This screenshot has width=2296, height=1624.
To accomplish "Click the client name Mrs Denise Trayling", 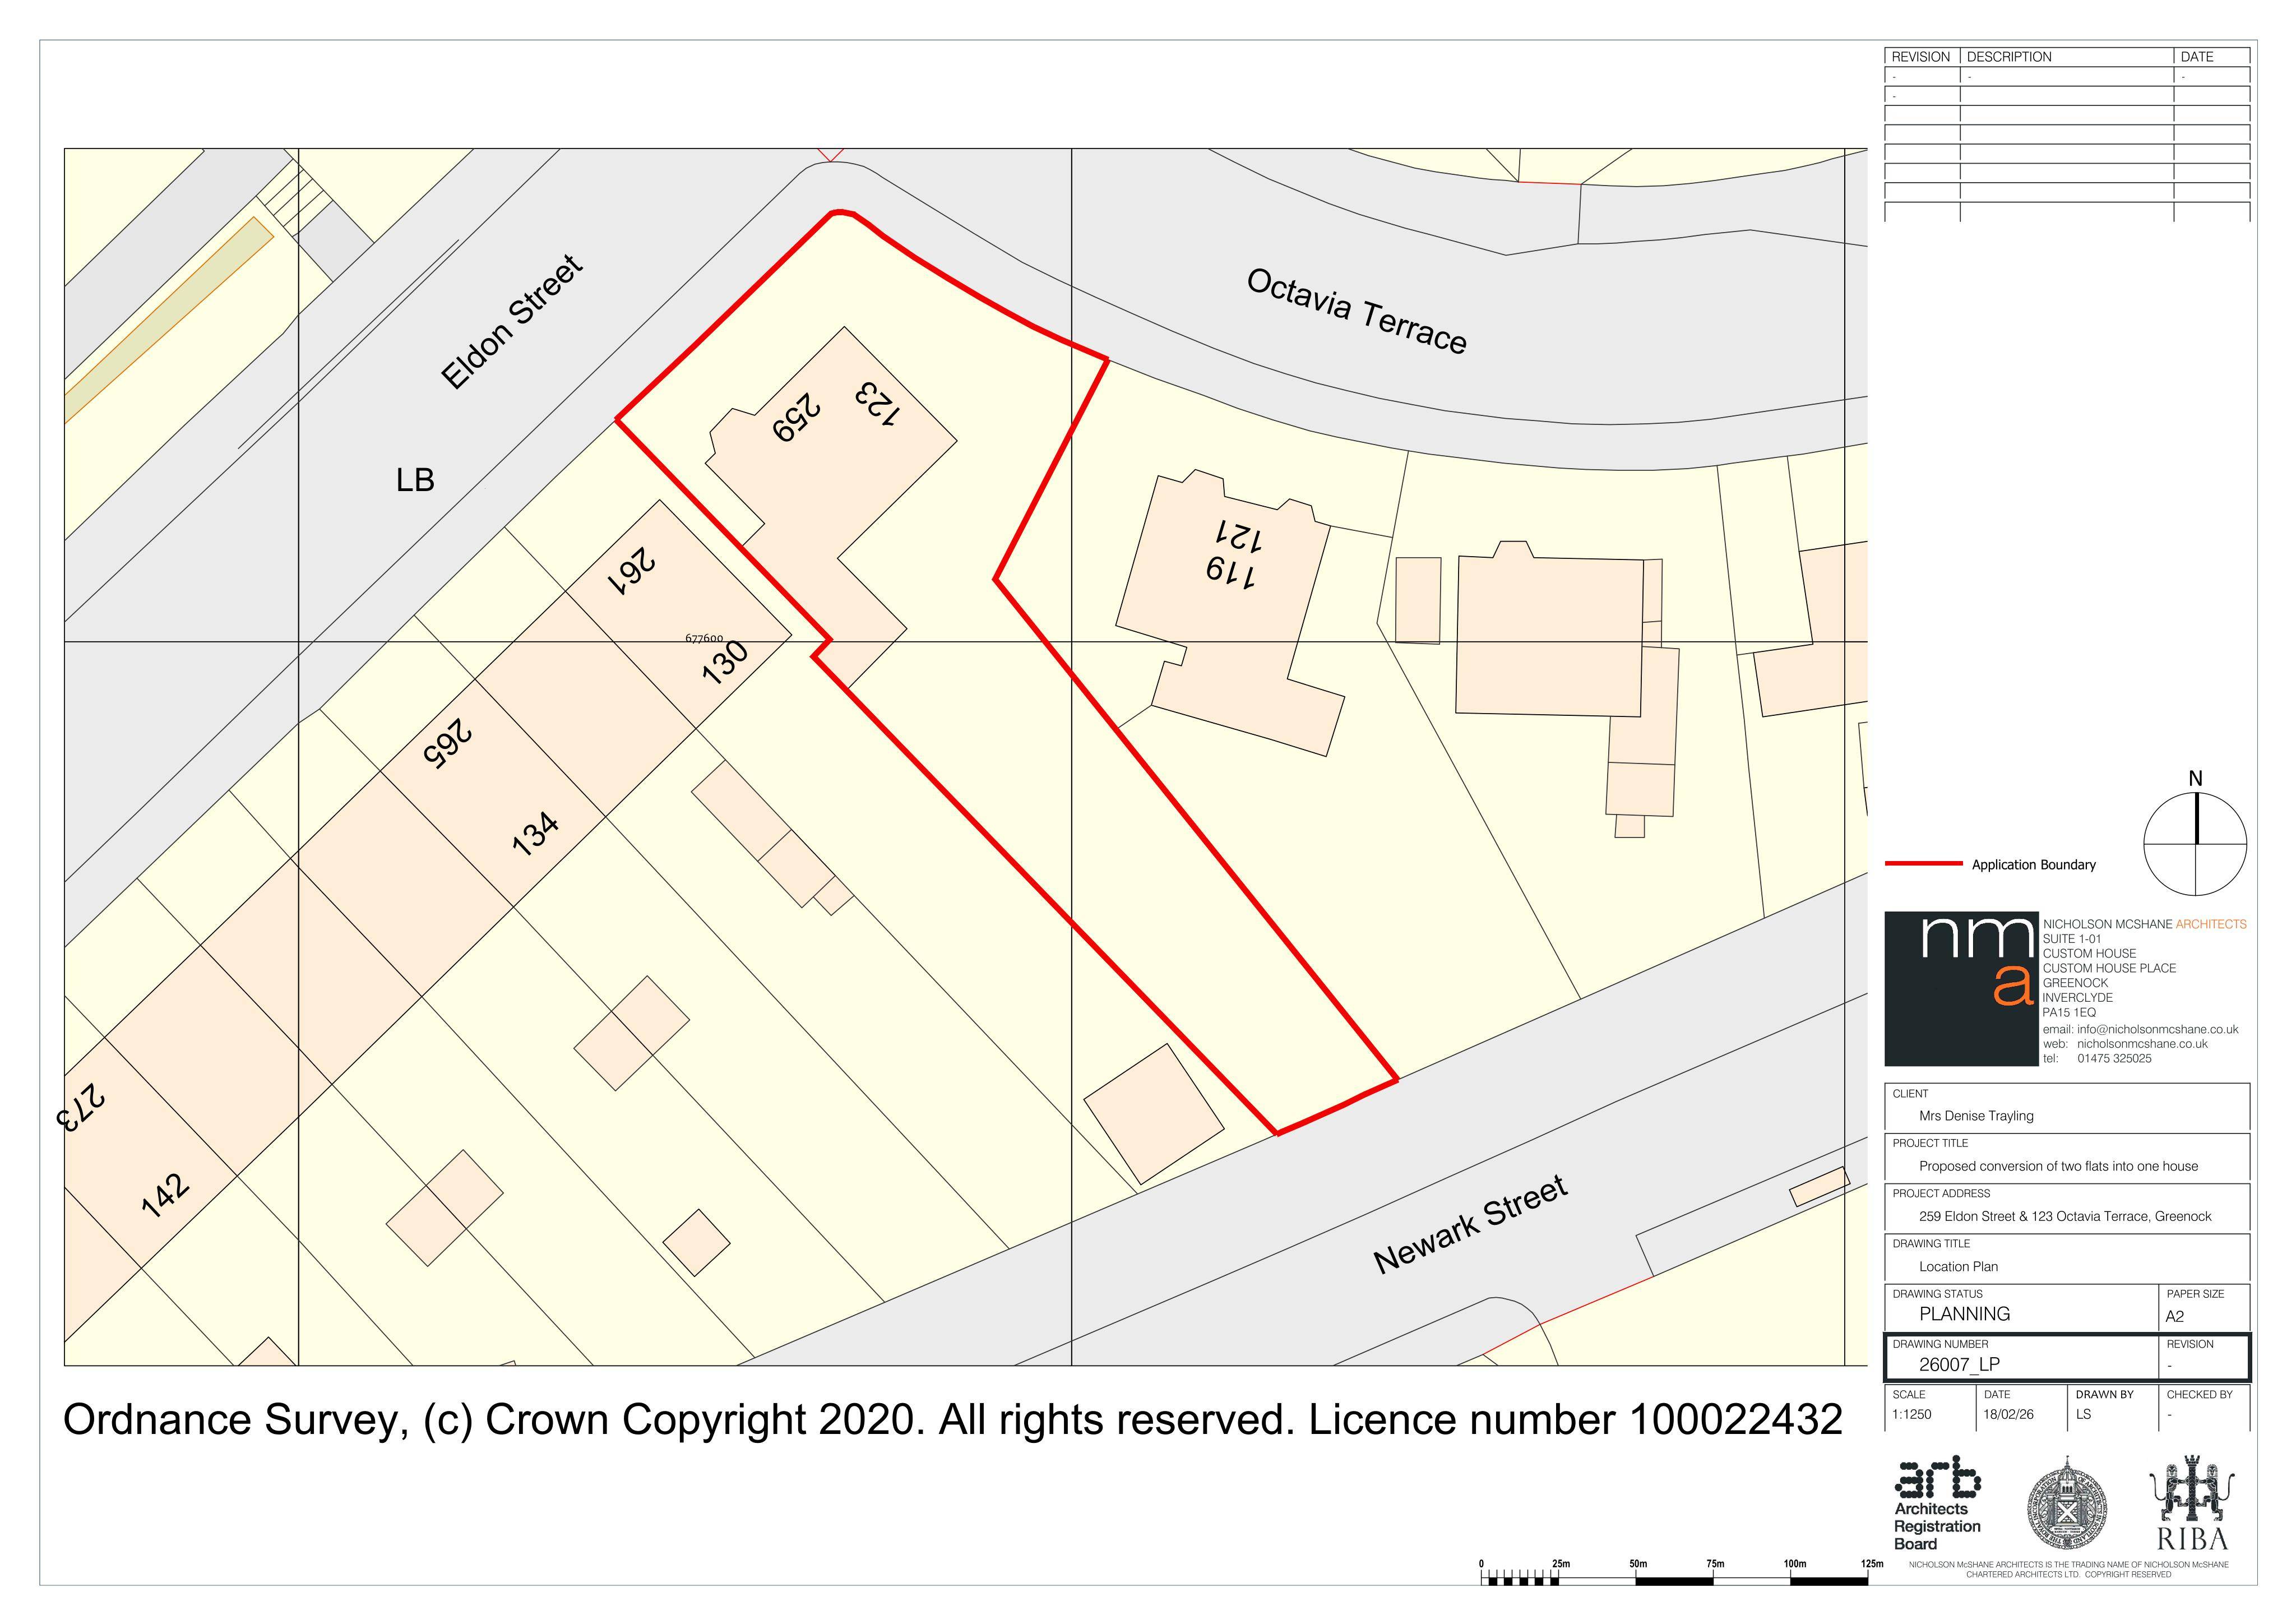I will tap(1976, 1115).
